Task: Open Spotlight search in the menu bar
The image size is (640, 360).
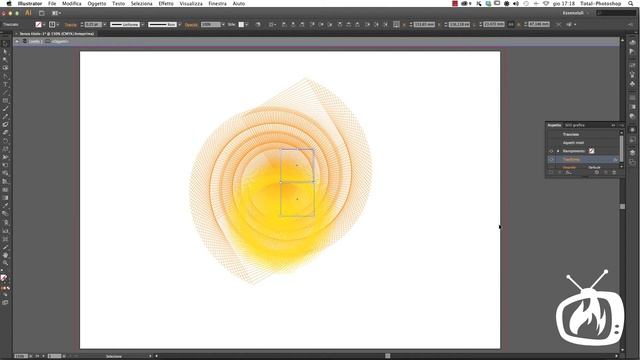Action: (x=631, y=3)
